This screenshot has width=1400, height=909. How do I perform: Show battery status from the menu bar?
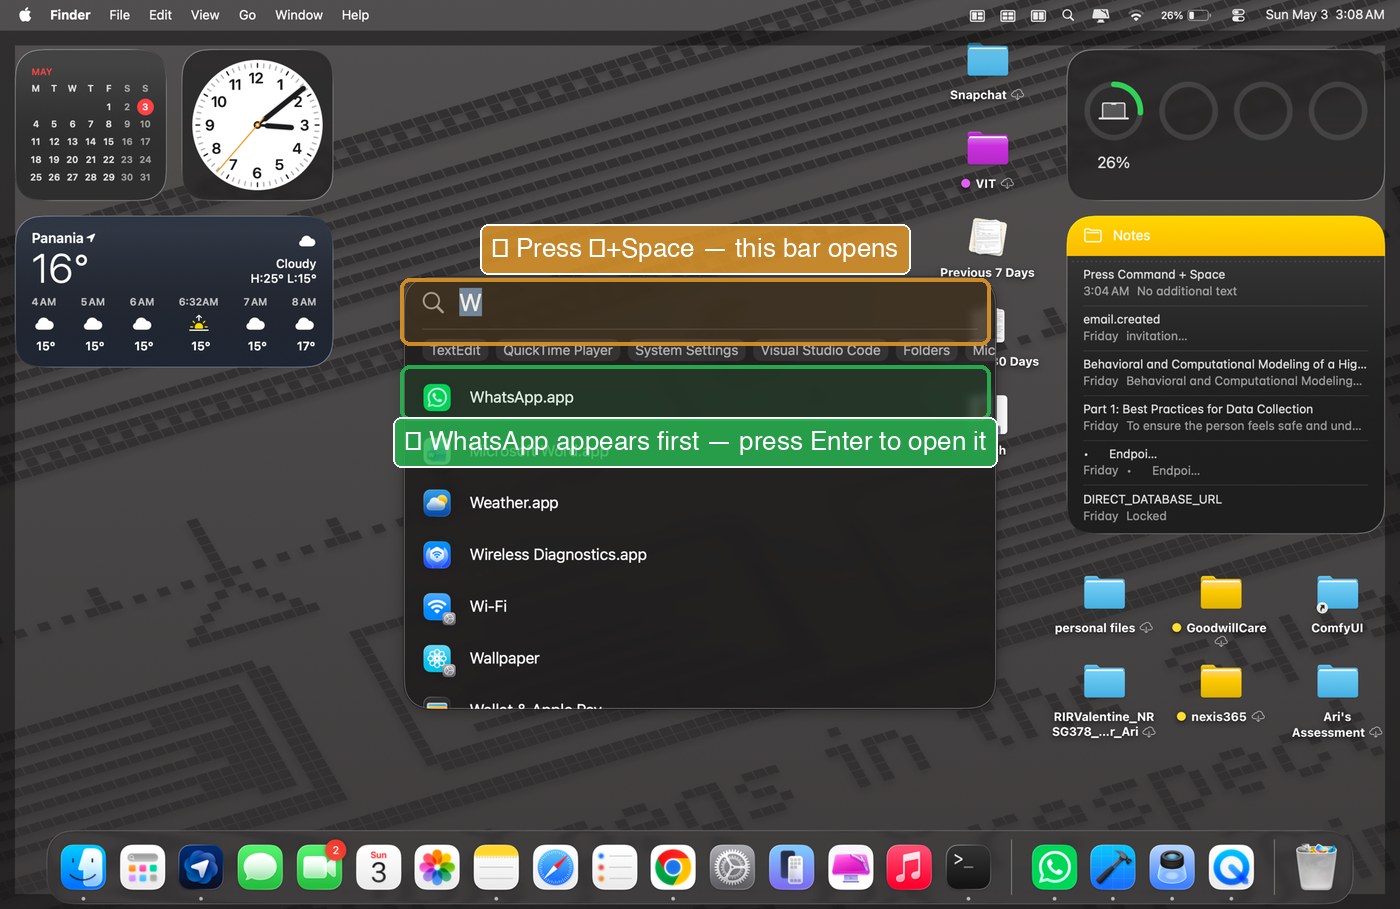[x=1186, y=15]
